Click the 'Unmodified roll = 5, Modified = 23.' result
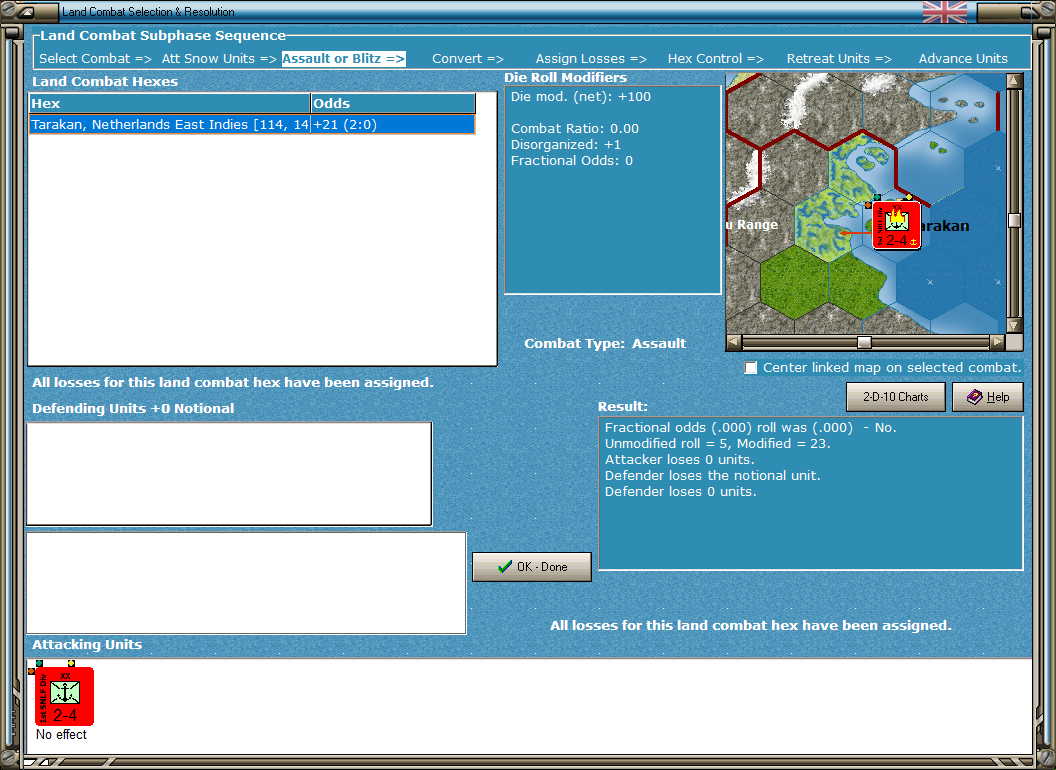Viewport: 1056px width, 770px height. pyautogui.click(x=717, y=443)
